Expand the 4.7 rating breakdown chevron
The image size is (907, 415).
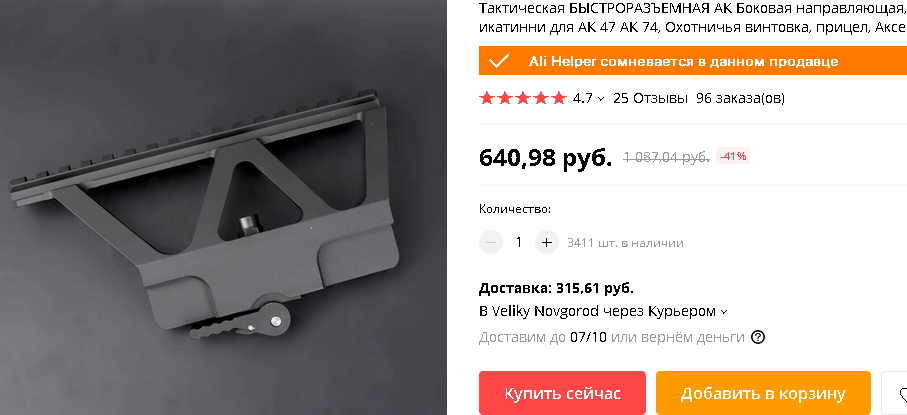[600, 99]
